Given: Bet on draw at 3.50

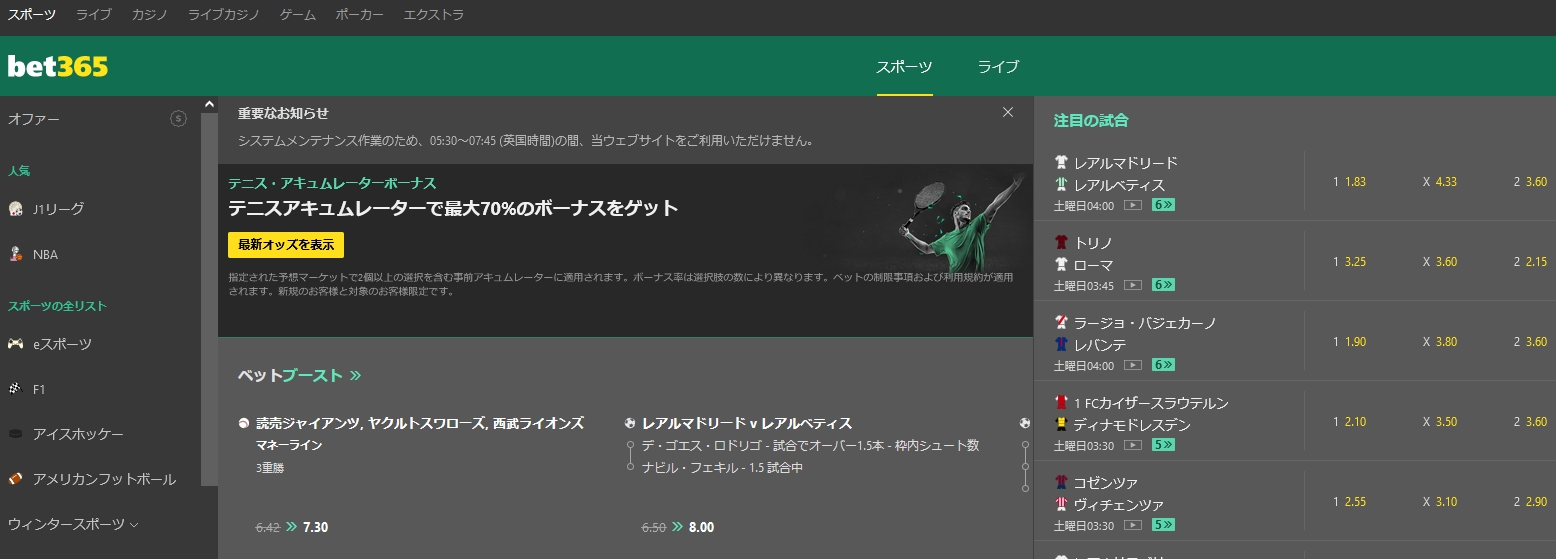Looking at the screenshot, I should click(1440, 422).
